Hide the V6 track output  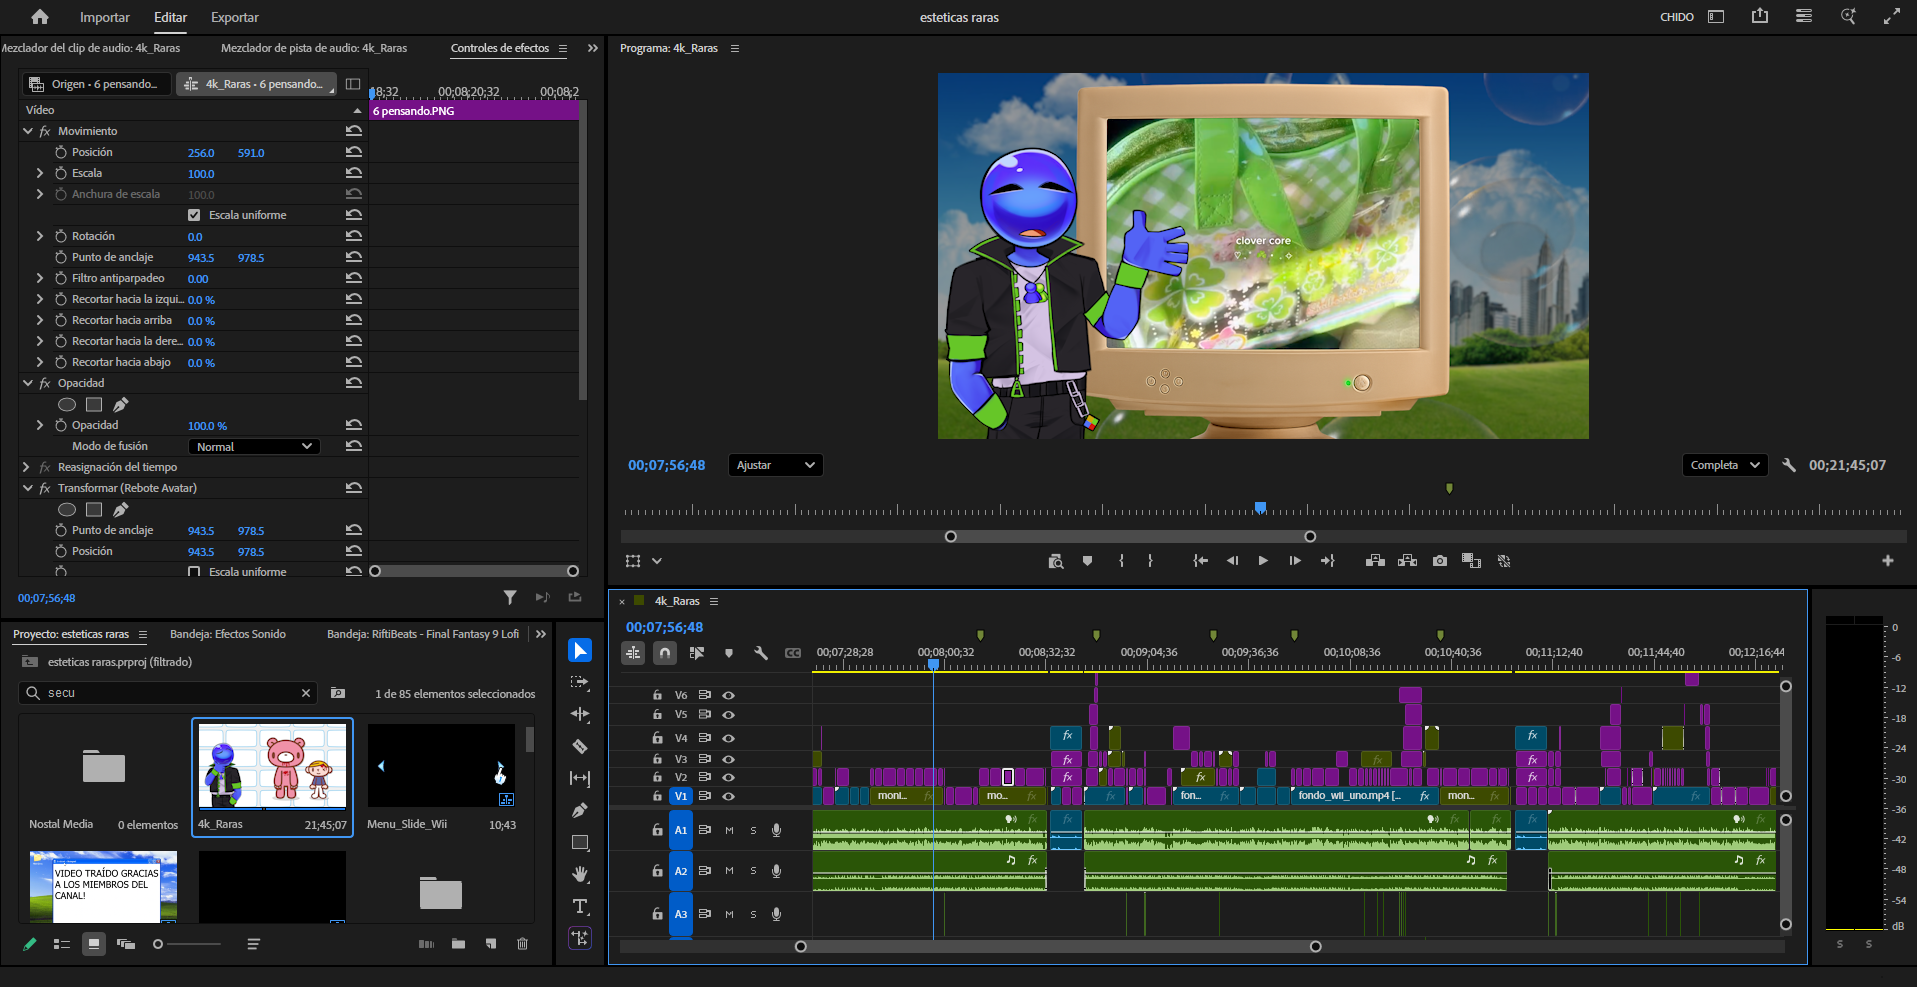(729, 695)
